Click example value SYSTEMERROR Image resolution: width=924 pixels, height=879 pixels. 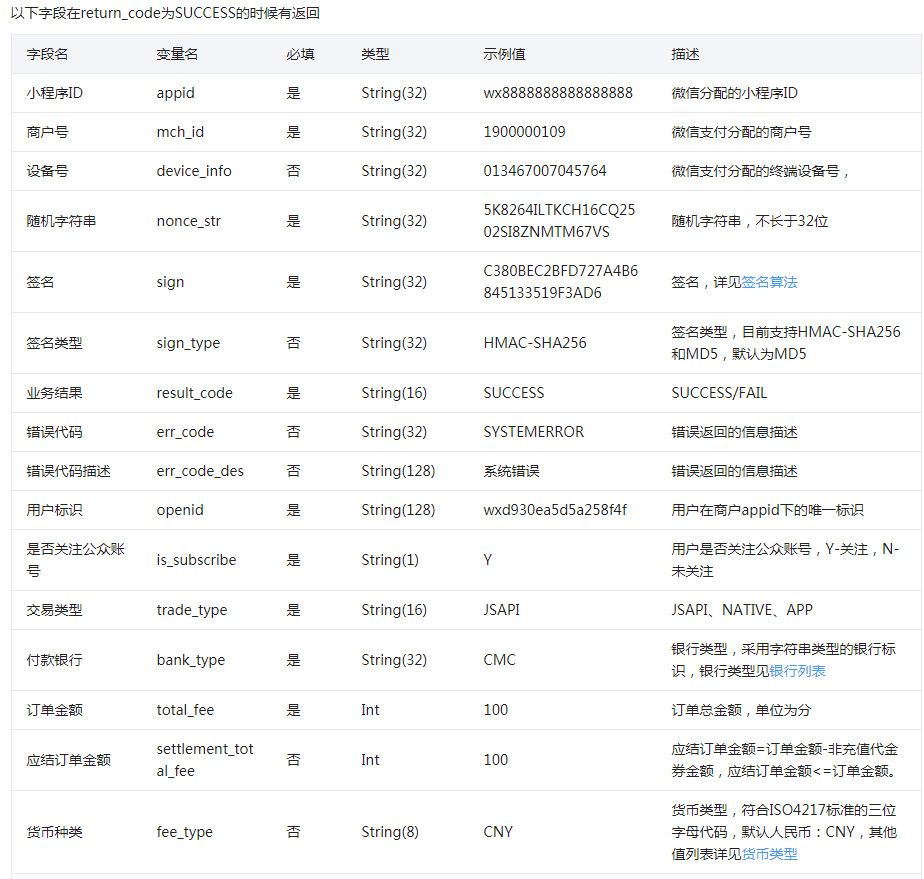tap(534, 432)
